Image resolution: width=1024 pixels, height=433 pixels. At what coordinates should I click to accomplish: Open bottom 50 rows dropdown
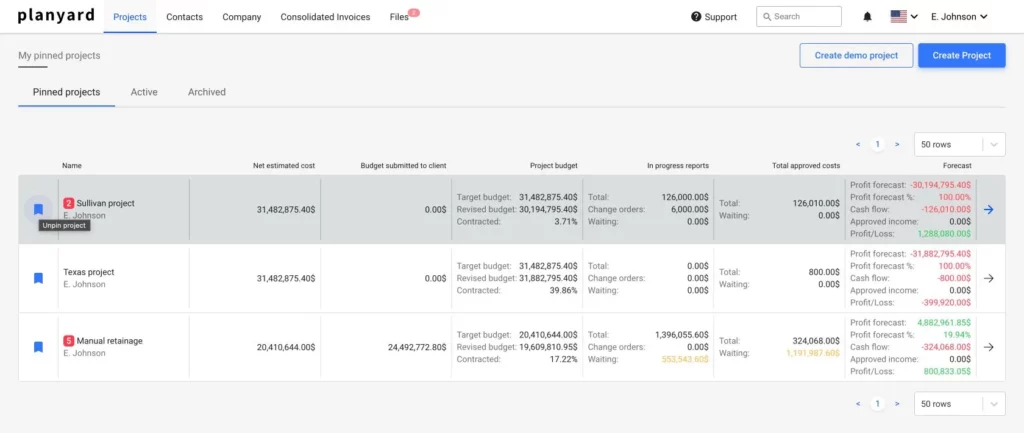pos(960,404)
